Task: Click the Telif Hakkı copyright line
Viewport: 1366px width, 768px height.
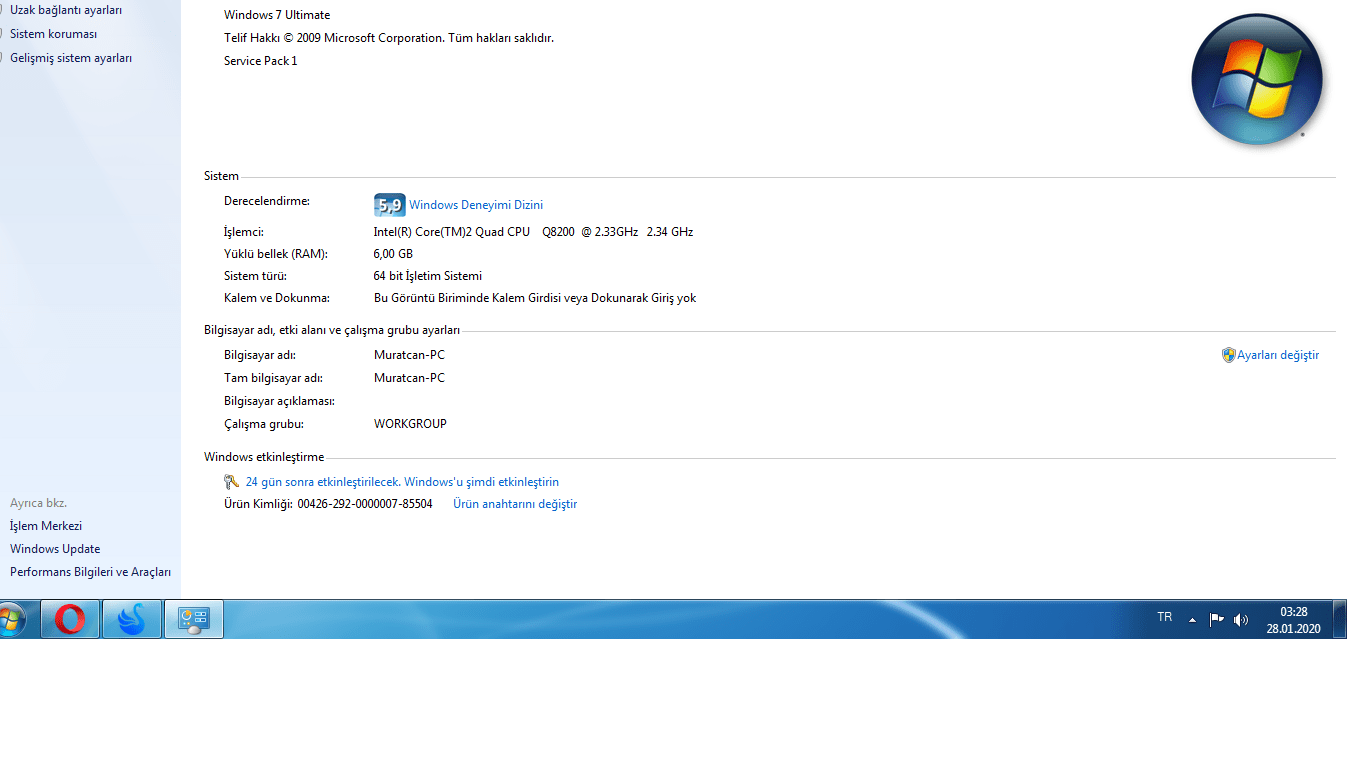Action: 389,38
